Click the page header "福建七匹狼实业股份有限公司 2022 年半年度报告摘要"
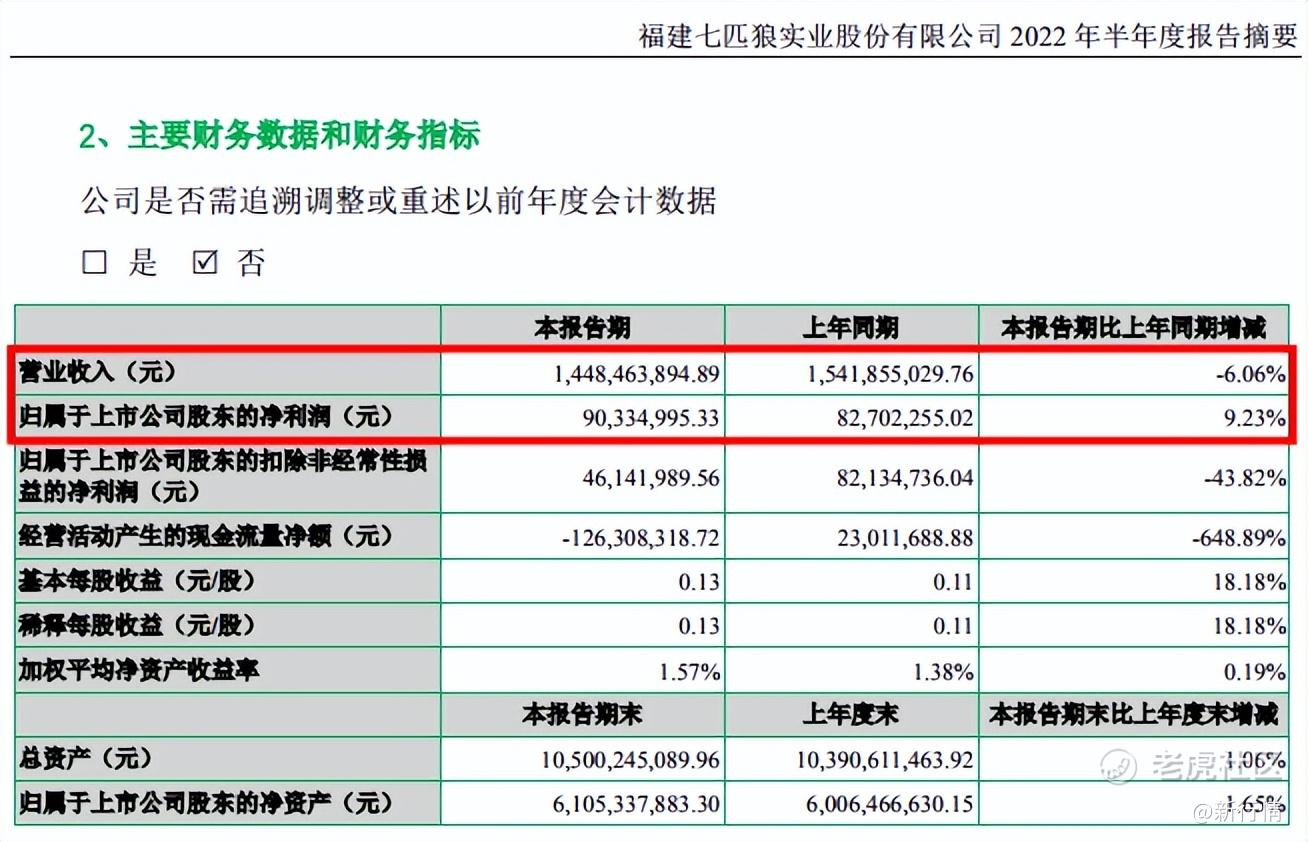 pyautogui.click(x=968, y=36)
